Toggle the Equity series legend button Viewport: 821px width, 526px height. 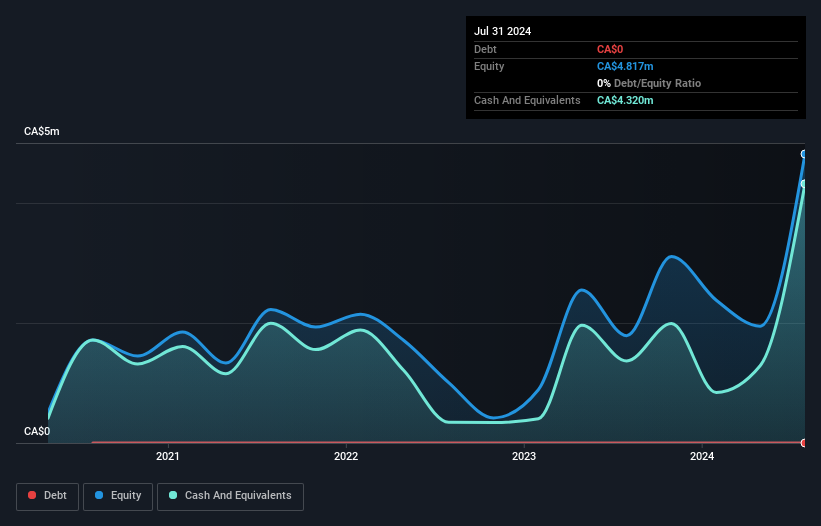[x=118, y=496]
